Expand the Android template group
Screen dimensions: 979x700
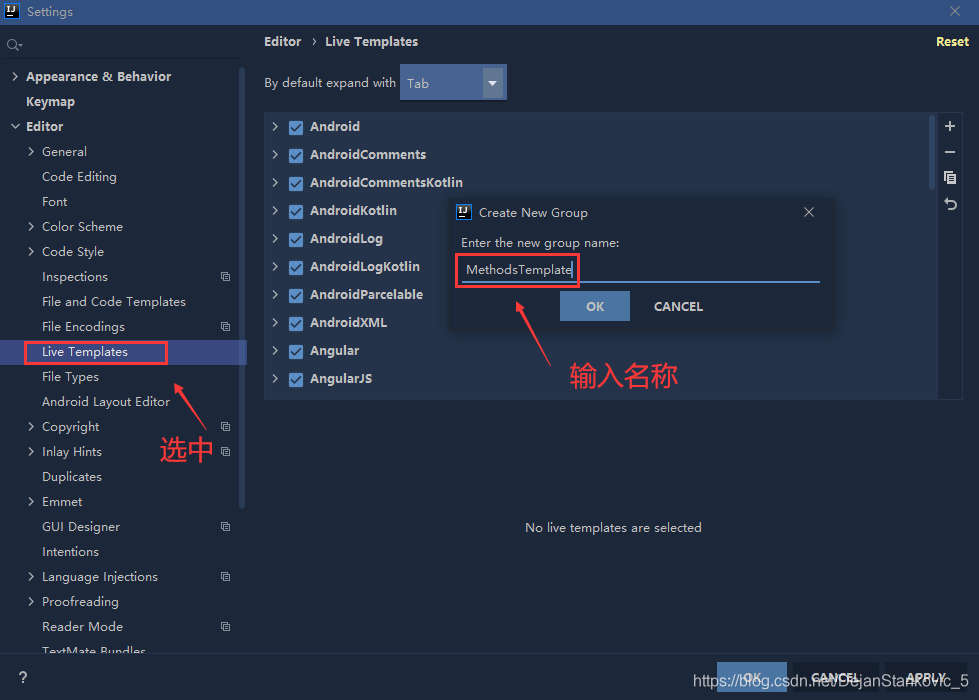click(x=275, y=126)
